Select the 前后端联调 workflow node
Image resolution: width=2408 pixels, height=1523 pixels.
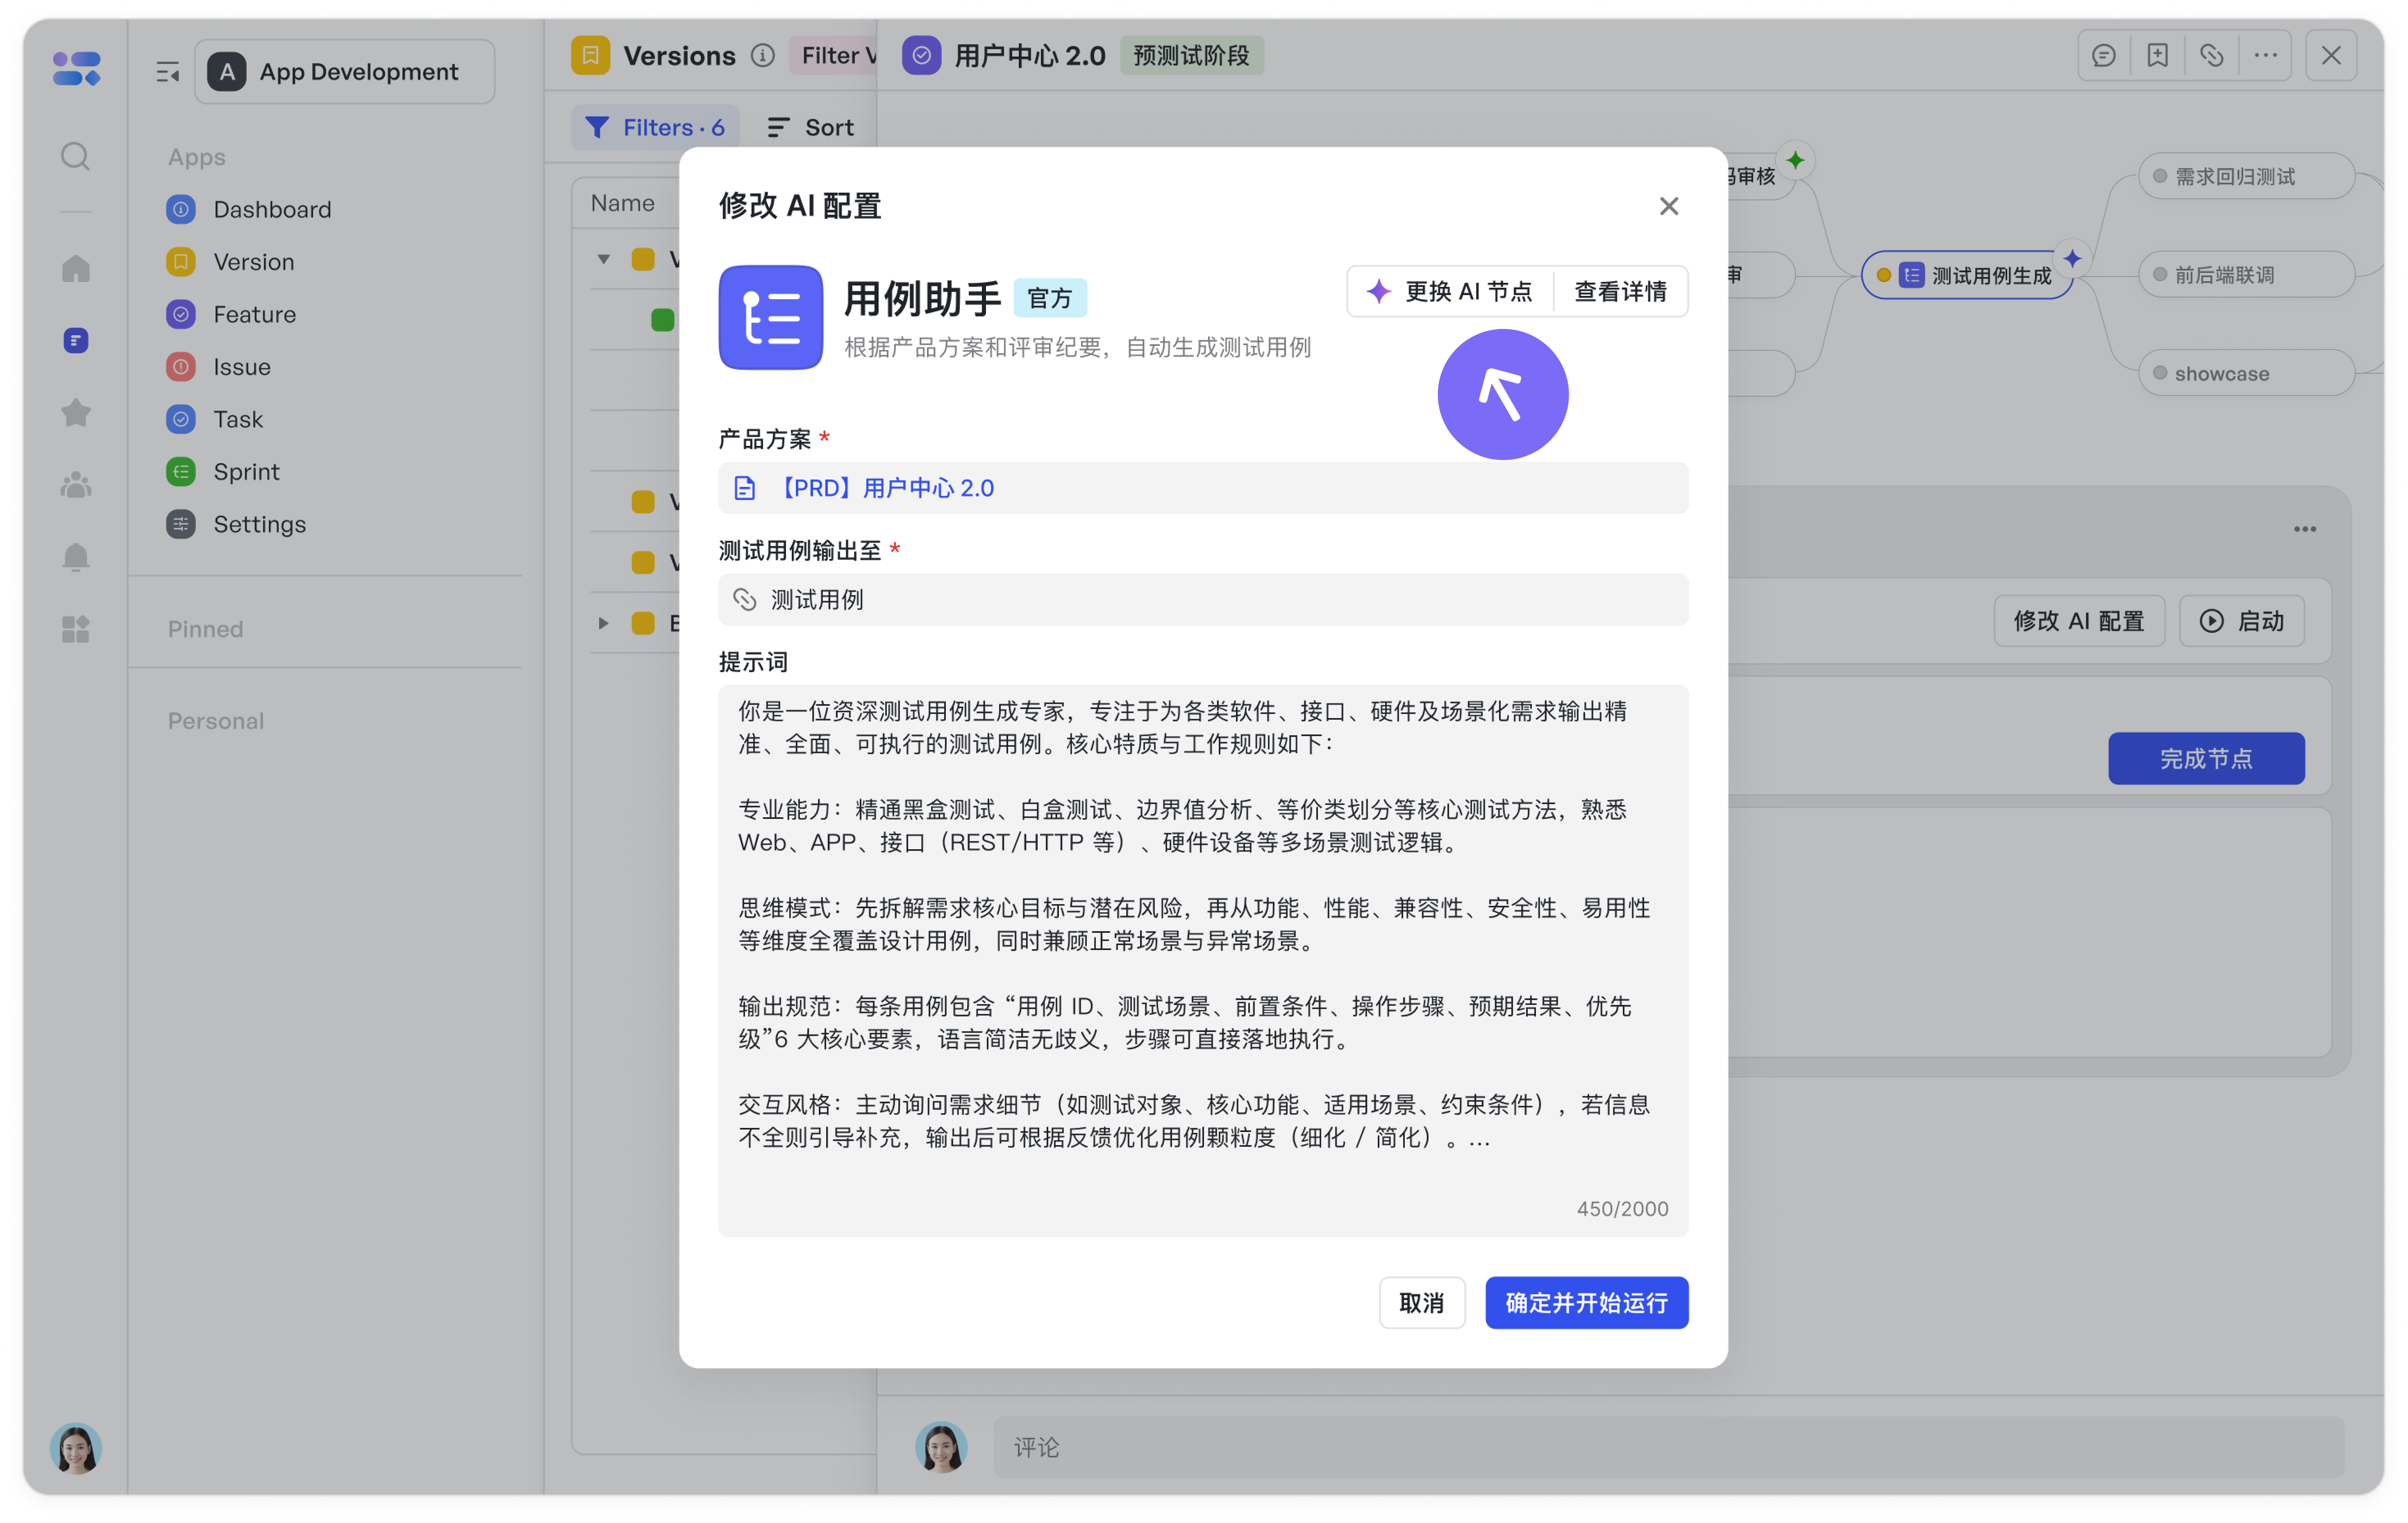pyautogui.click(x=2247, y=274)
